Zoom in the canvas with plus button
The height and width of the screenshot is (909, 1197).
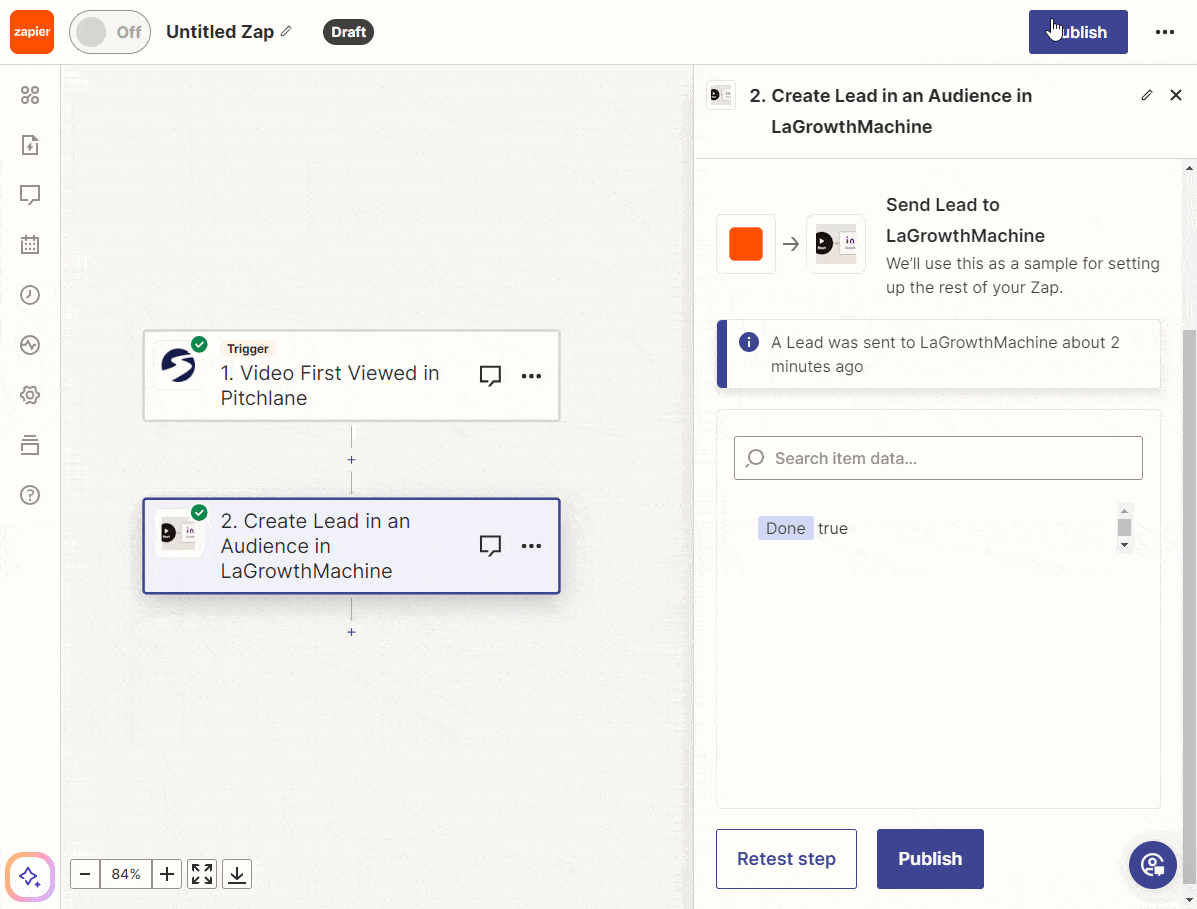(166, 874)
